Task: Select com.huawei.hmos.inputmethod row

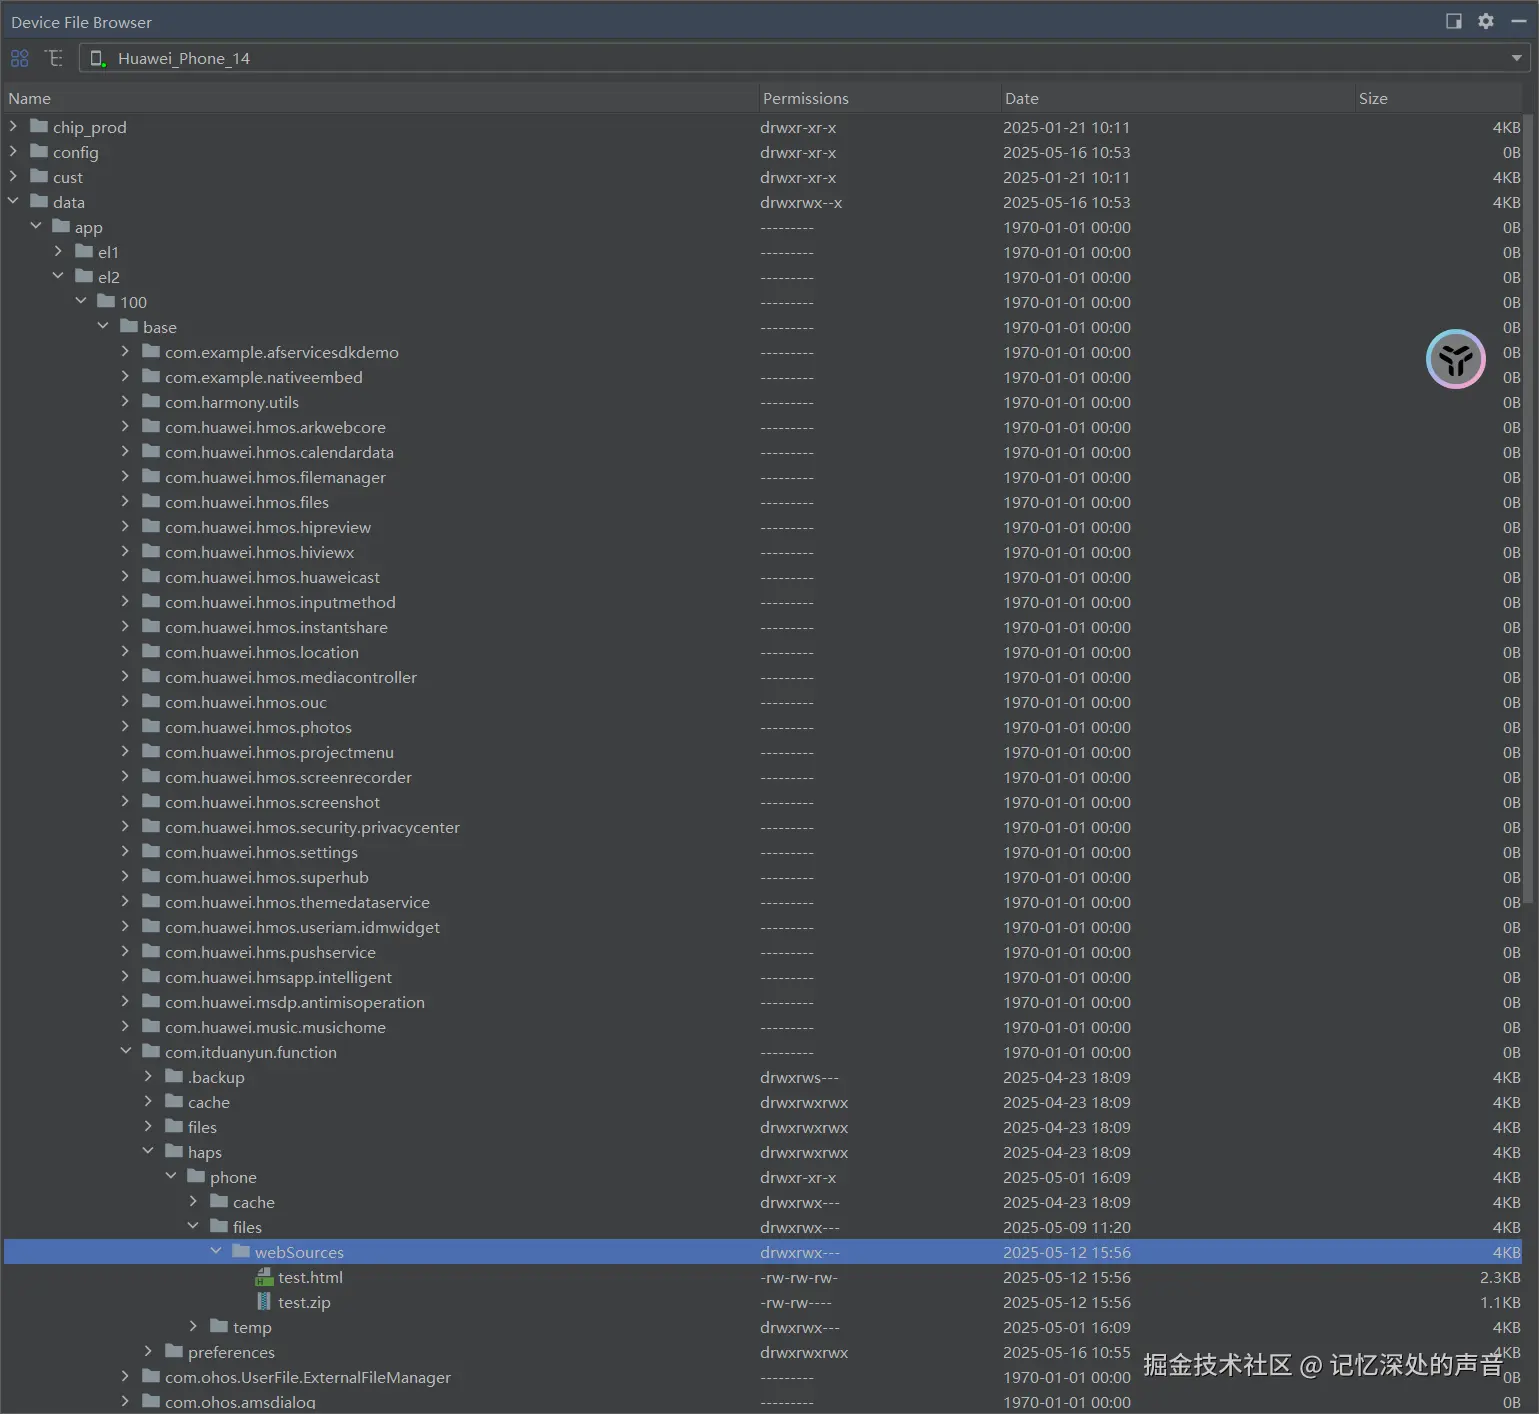Action: 763,602
